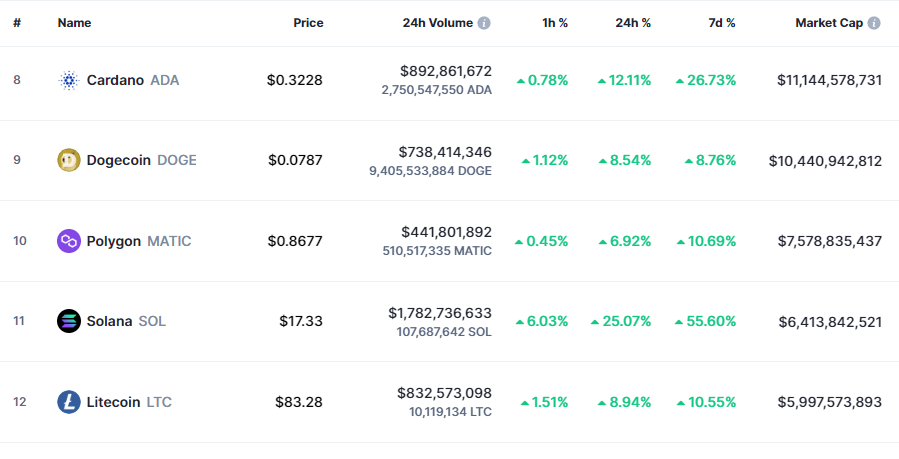Click the purple Polygon logo icon

[69, 241]
